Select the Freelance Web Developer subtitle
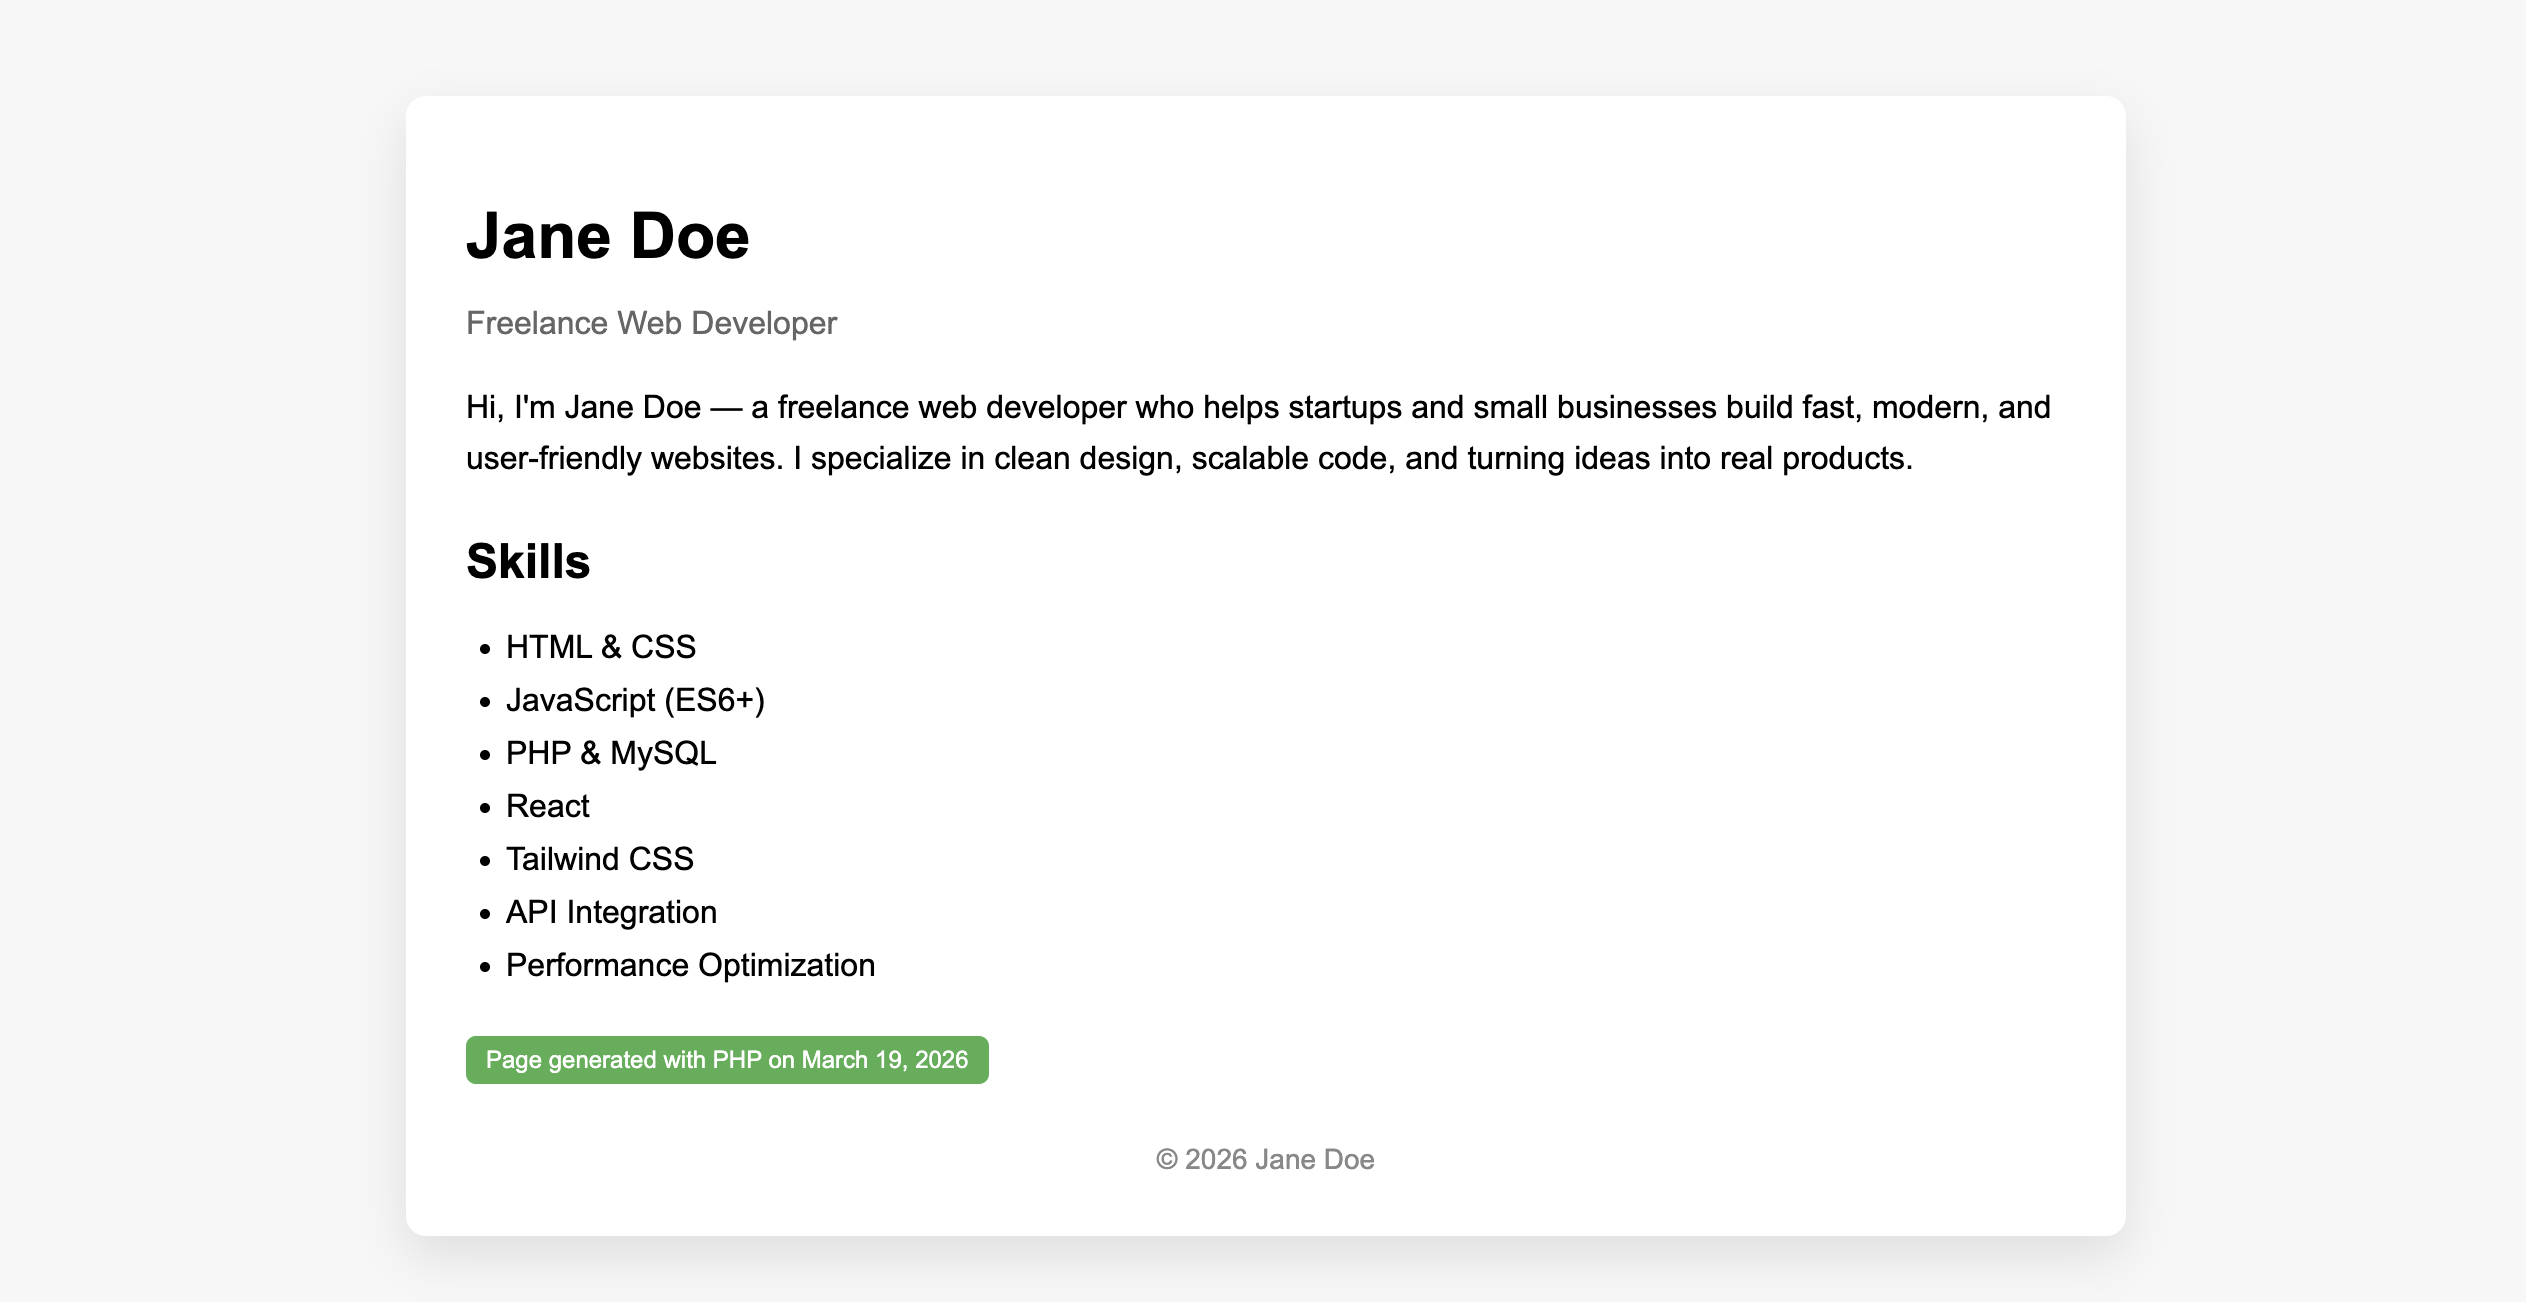 [x=651, y=323]
